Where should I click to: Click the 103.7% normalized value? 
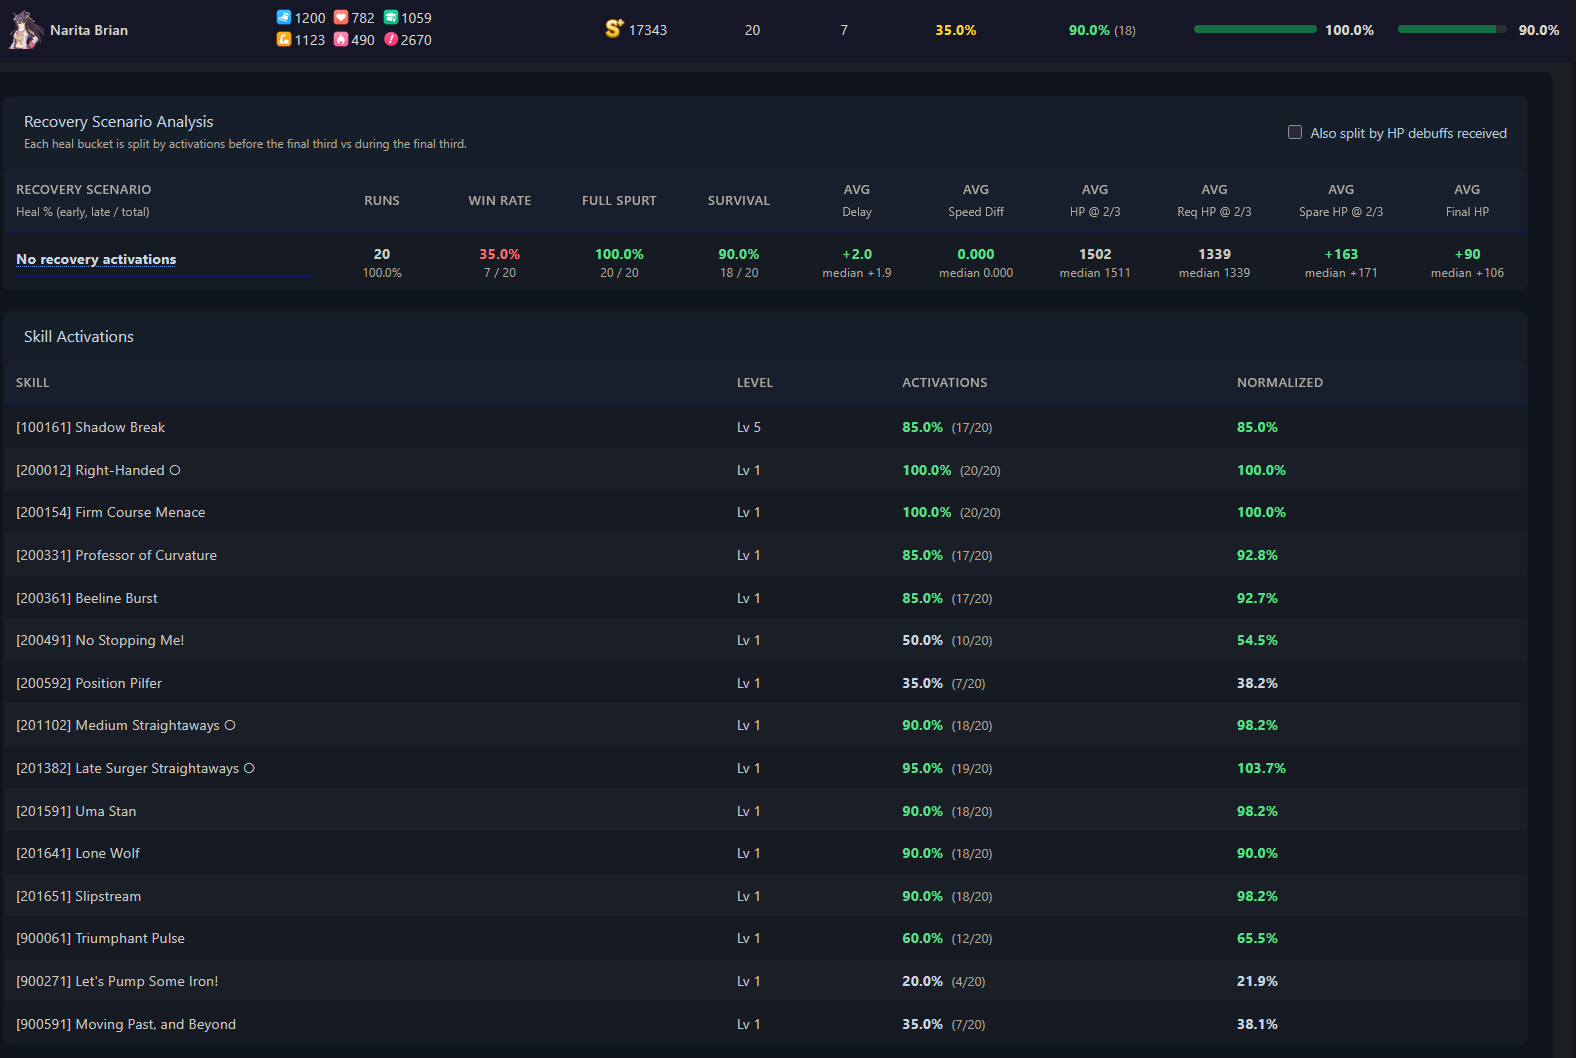[1262, 768]
